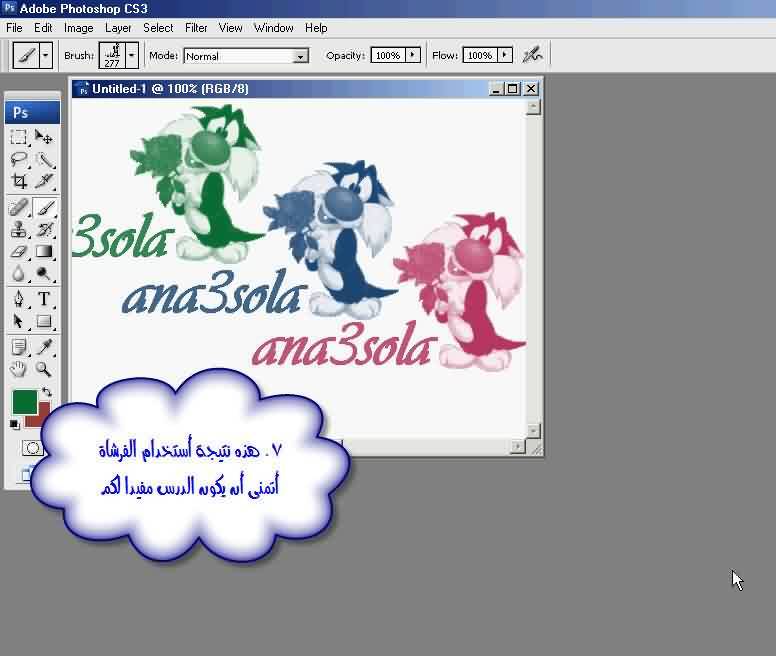Swap foreground and background colors
This screenshot has width=776, height=656.
point(47,392)
